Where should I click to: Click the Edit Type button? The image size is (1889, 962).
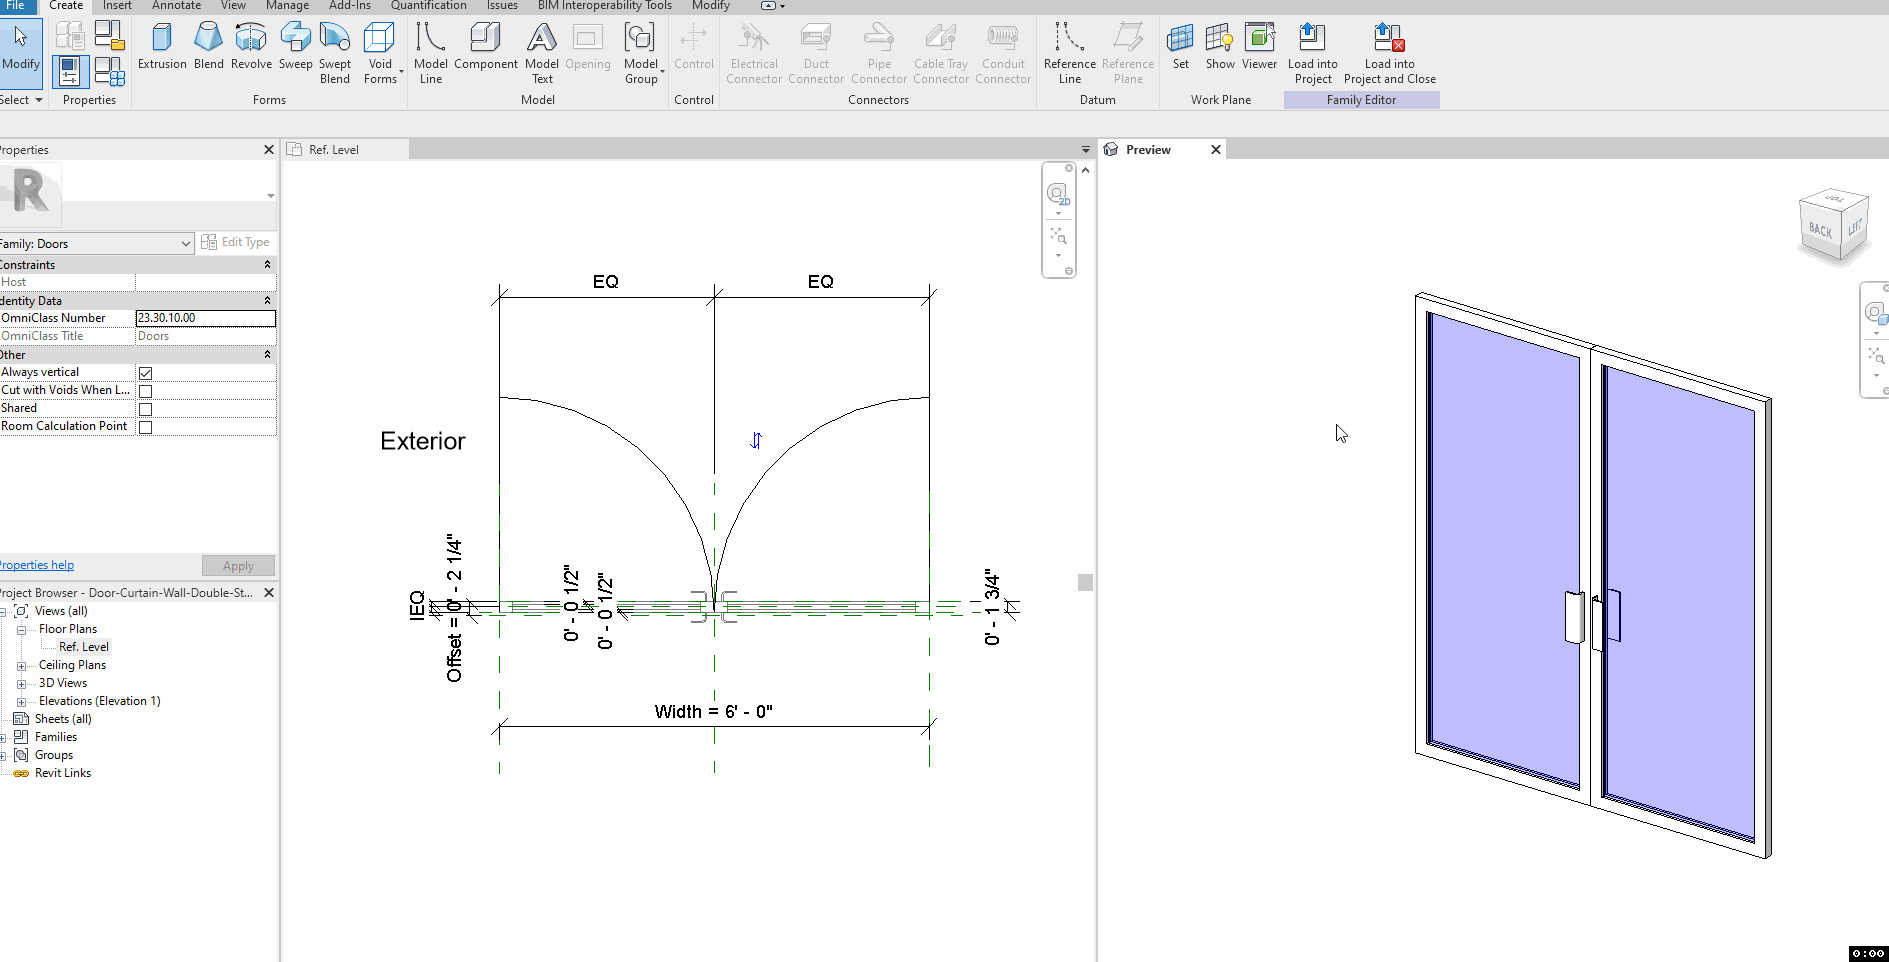(x=235, y=242)
